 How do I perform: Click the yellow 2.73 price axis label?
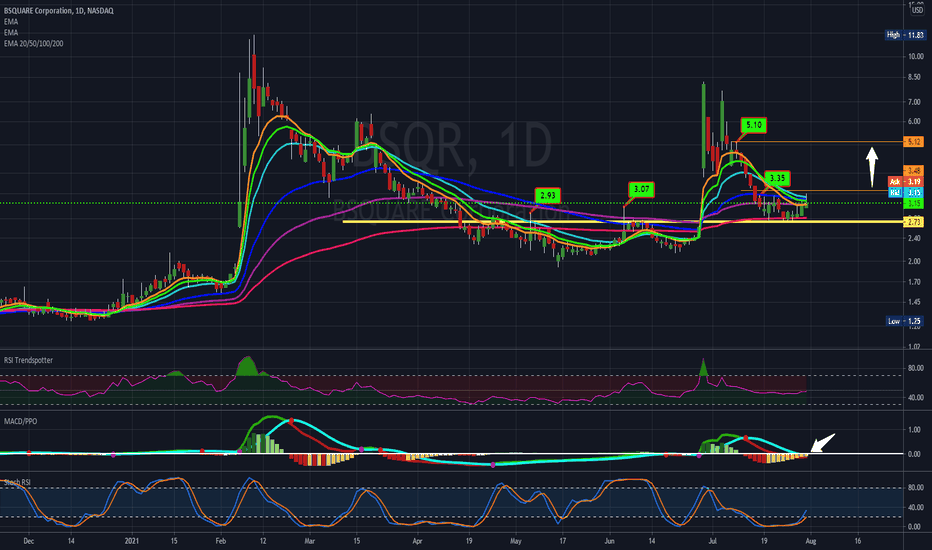(914, 222)
